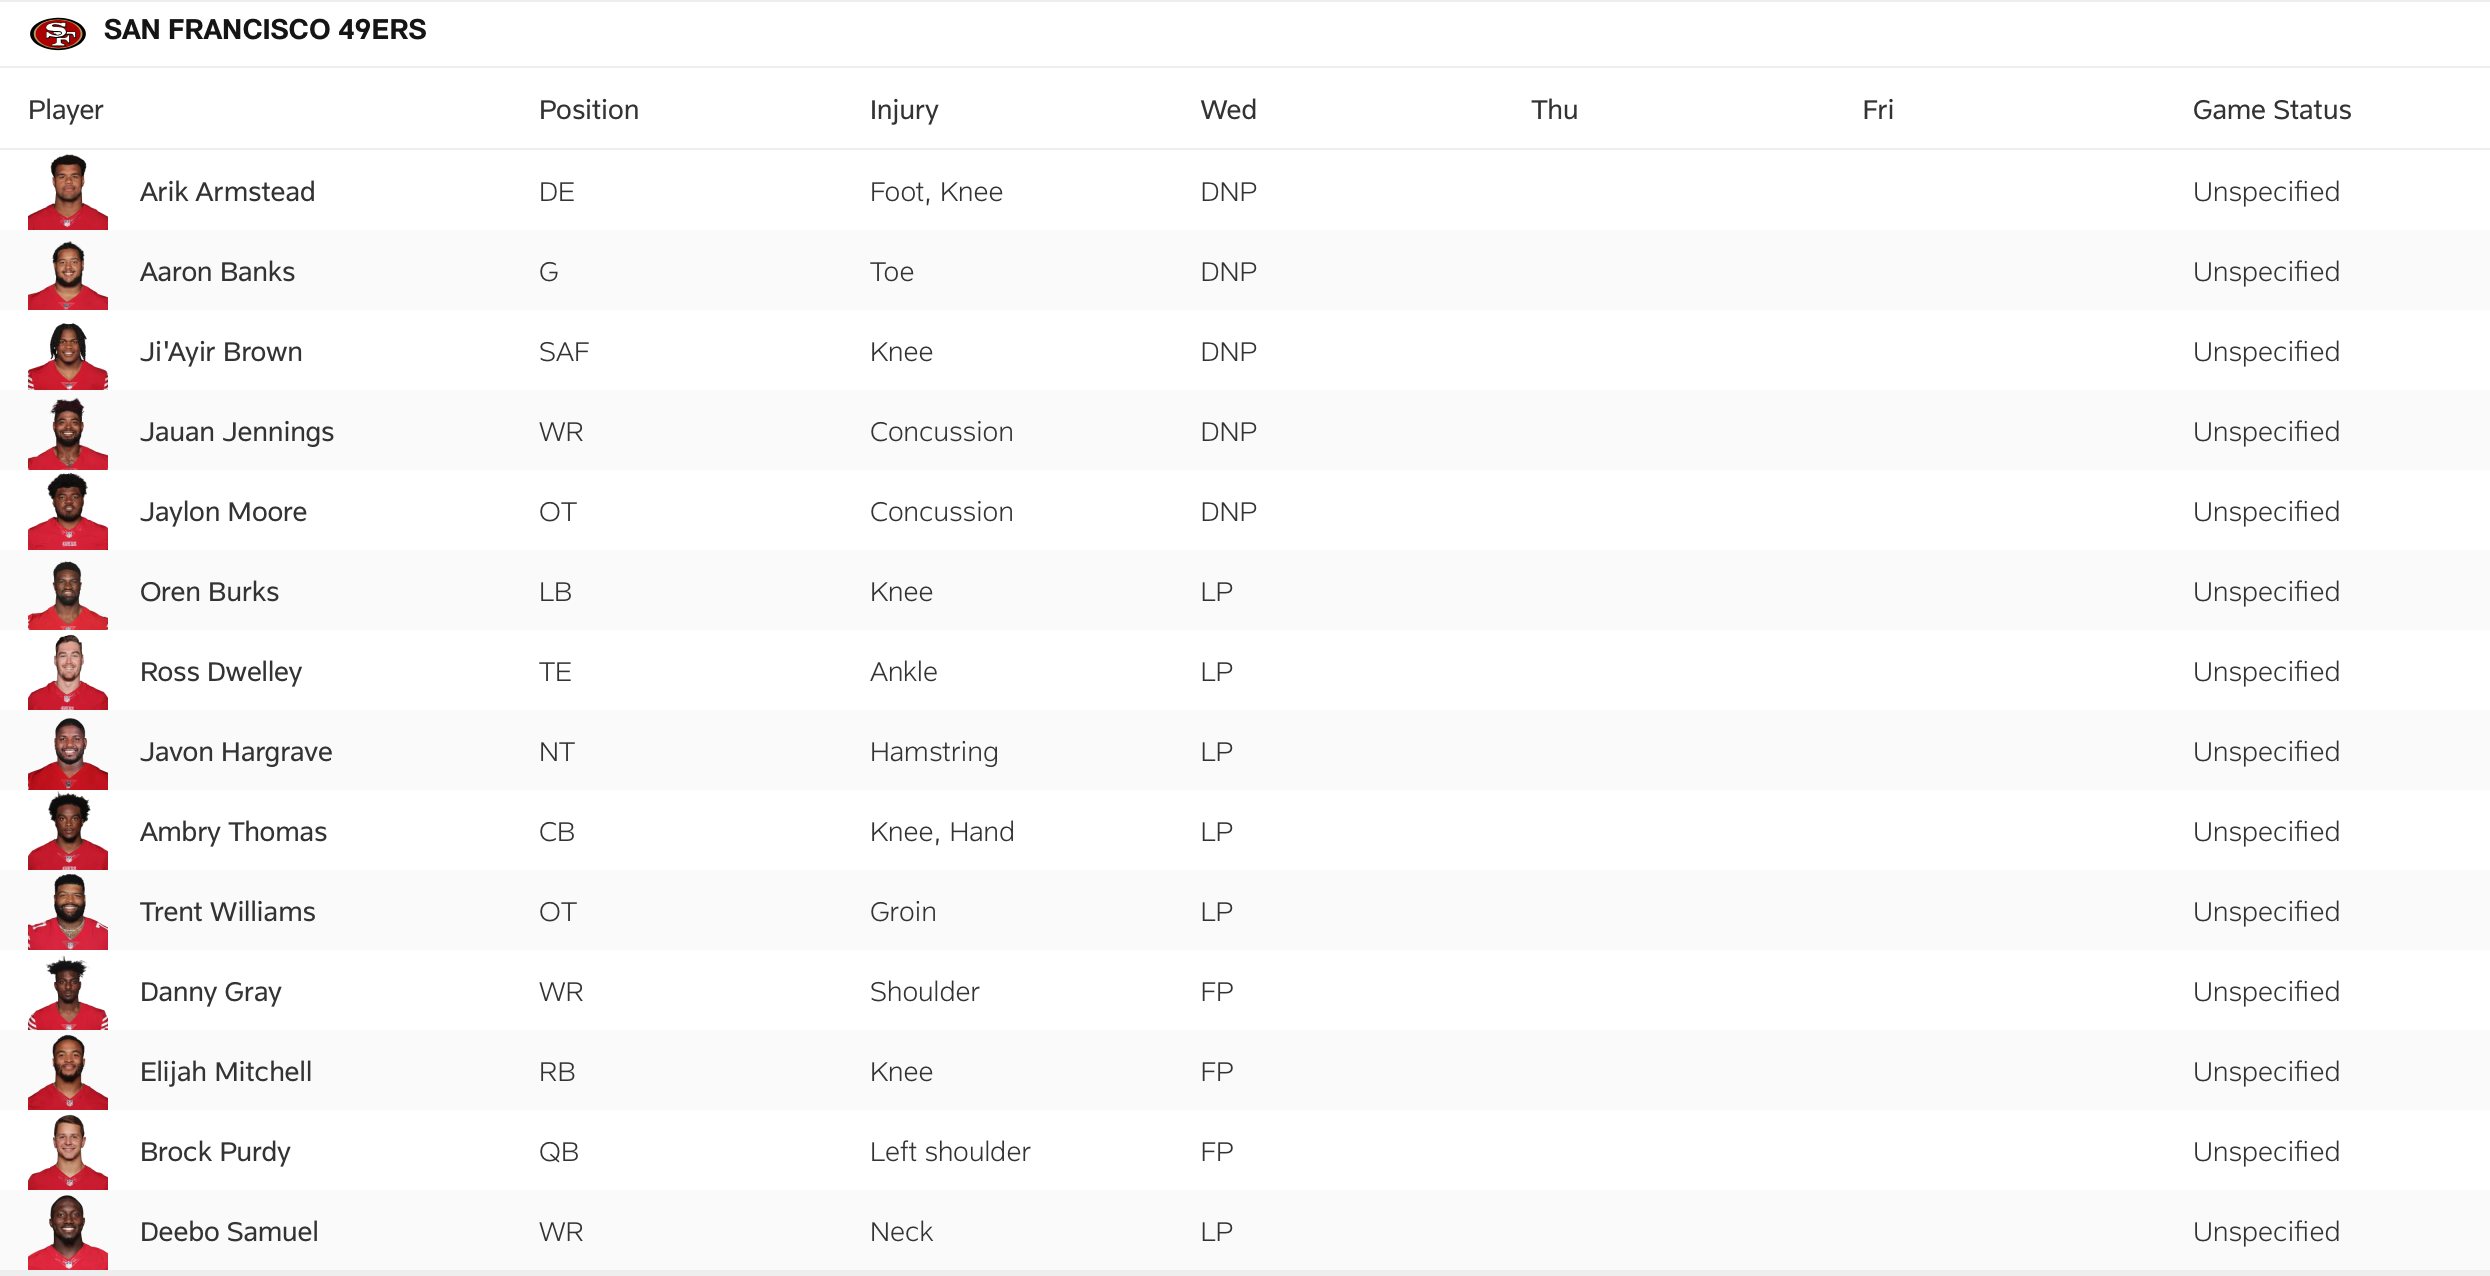Open Deebo Samuel's headshot thumbnail
This screenshot has height=1276, width=2490.
click(x=66, y=1231)
